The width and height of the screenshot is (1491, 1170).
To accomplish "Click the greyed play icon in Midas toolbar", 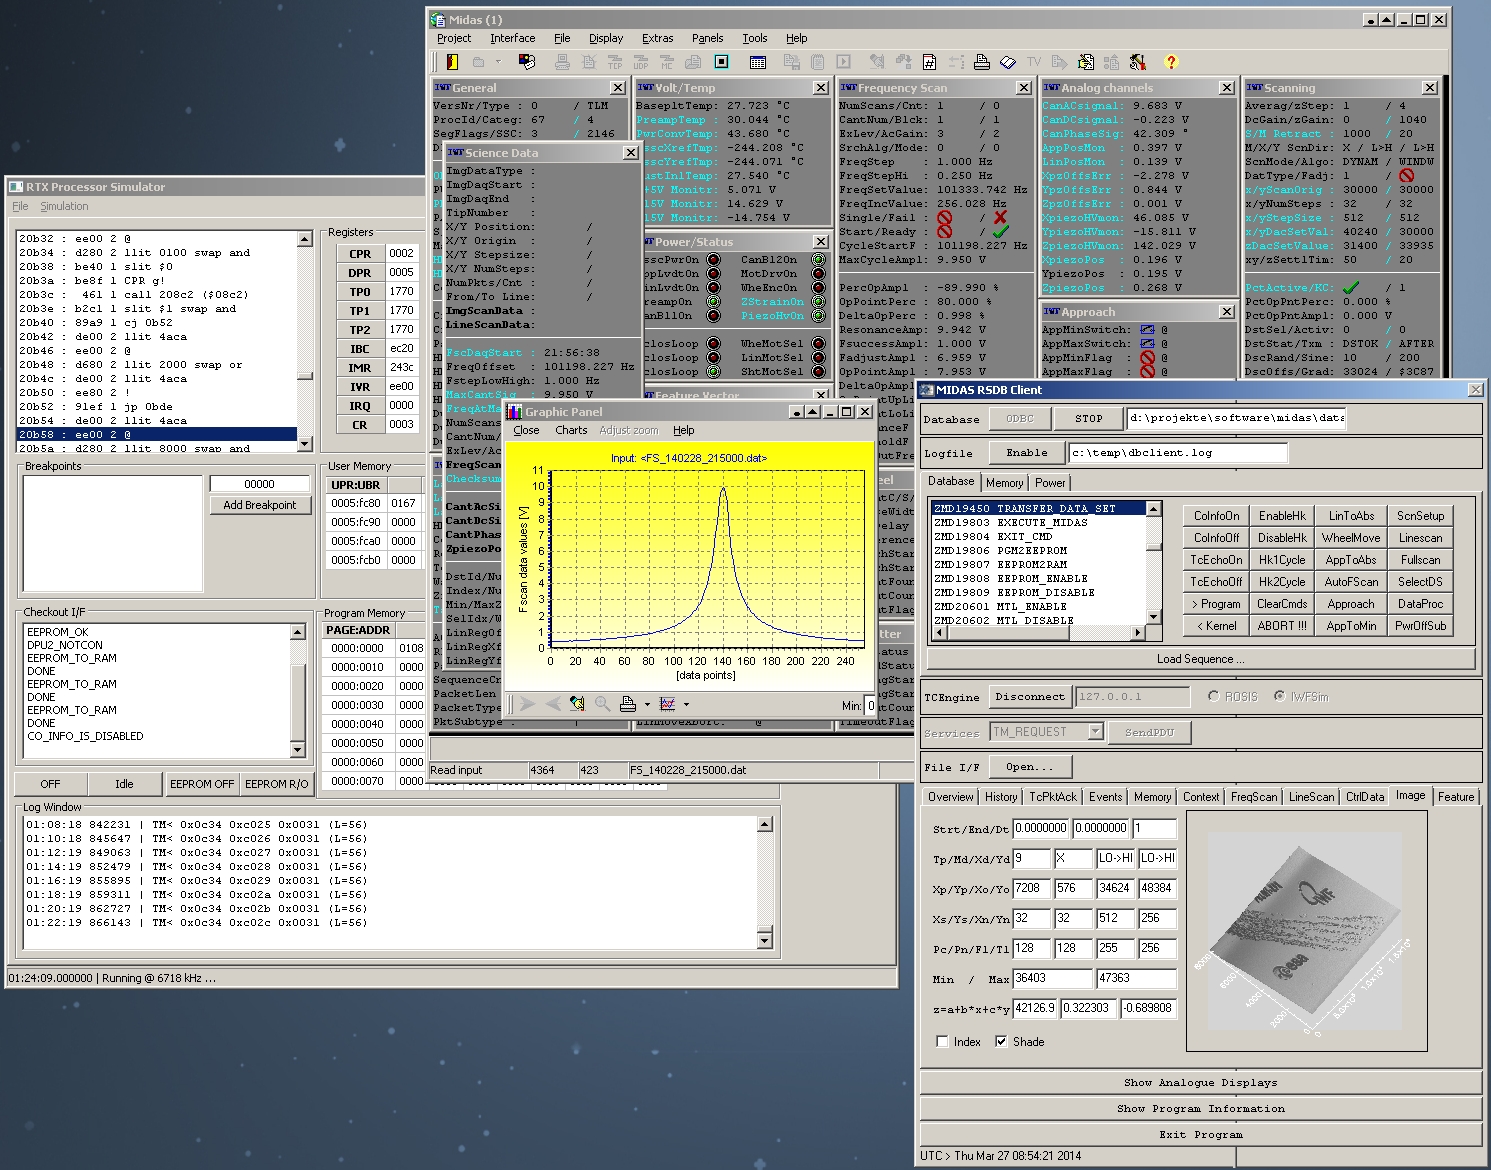I will click(843, 62).
